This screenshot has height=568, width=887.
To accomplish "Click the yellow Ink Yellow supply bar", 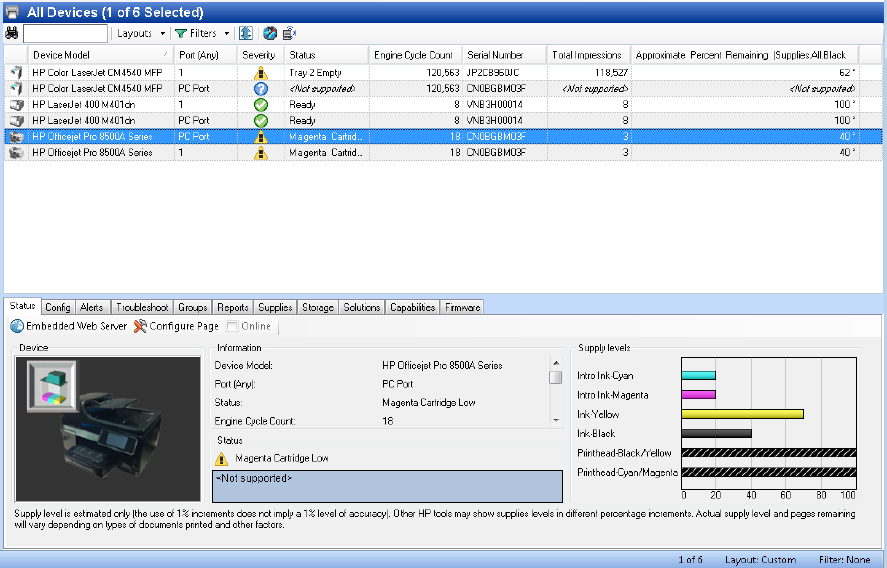I will [742, 414].
